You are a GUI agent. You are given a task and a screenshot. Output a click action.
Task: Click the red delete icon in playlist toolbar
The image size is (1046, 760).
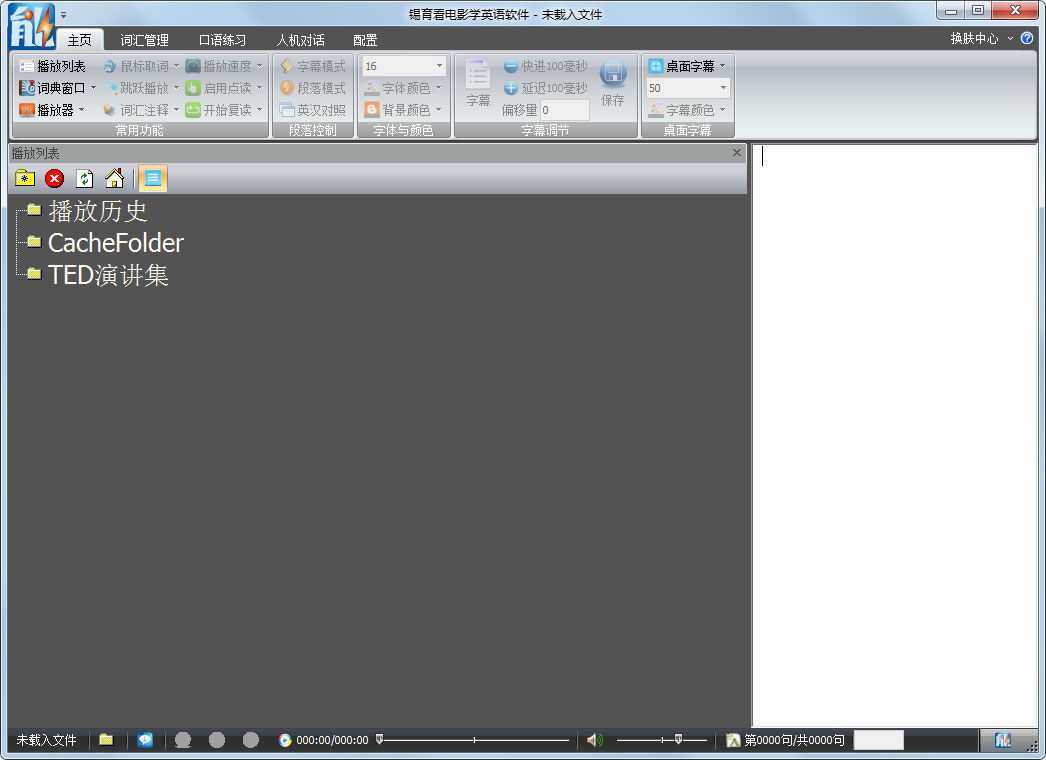click(x=55, y=178)
